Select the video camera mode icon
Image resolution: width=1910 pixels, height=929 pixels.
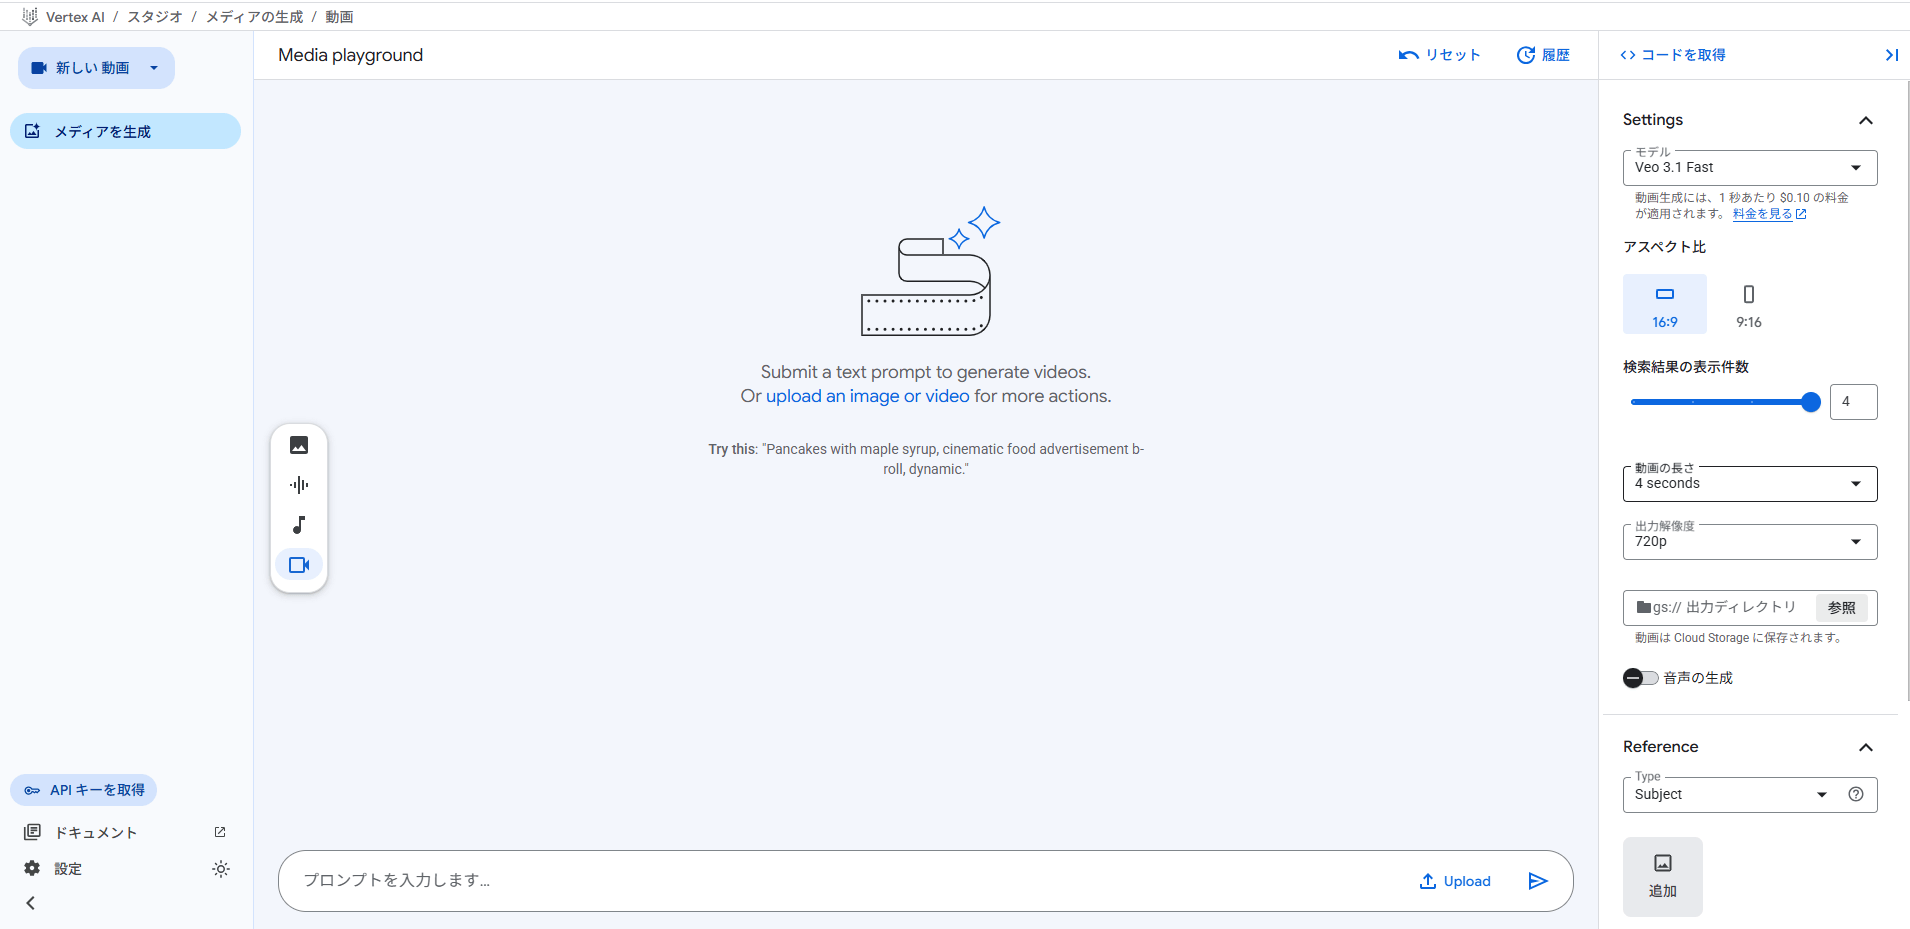299,565
